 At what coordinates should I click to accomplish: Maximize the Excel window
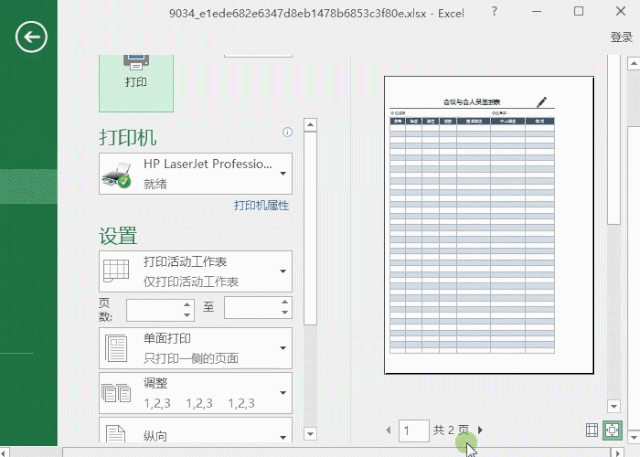578,11
